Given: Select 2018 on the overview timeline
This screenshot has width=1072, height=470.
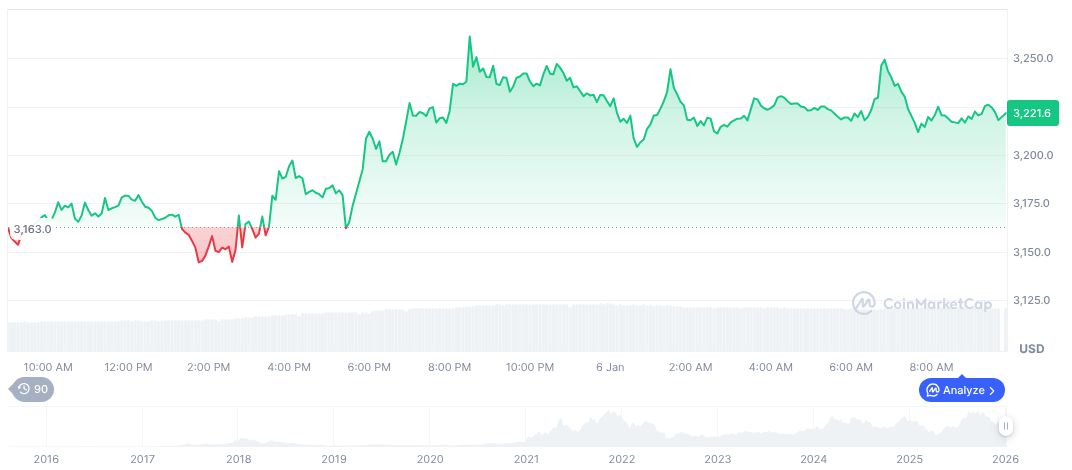Looking at the screenshot, I should pos(238,459).
